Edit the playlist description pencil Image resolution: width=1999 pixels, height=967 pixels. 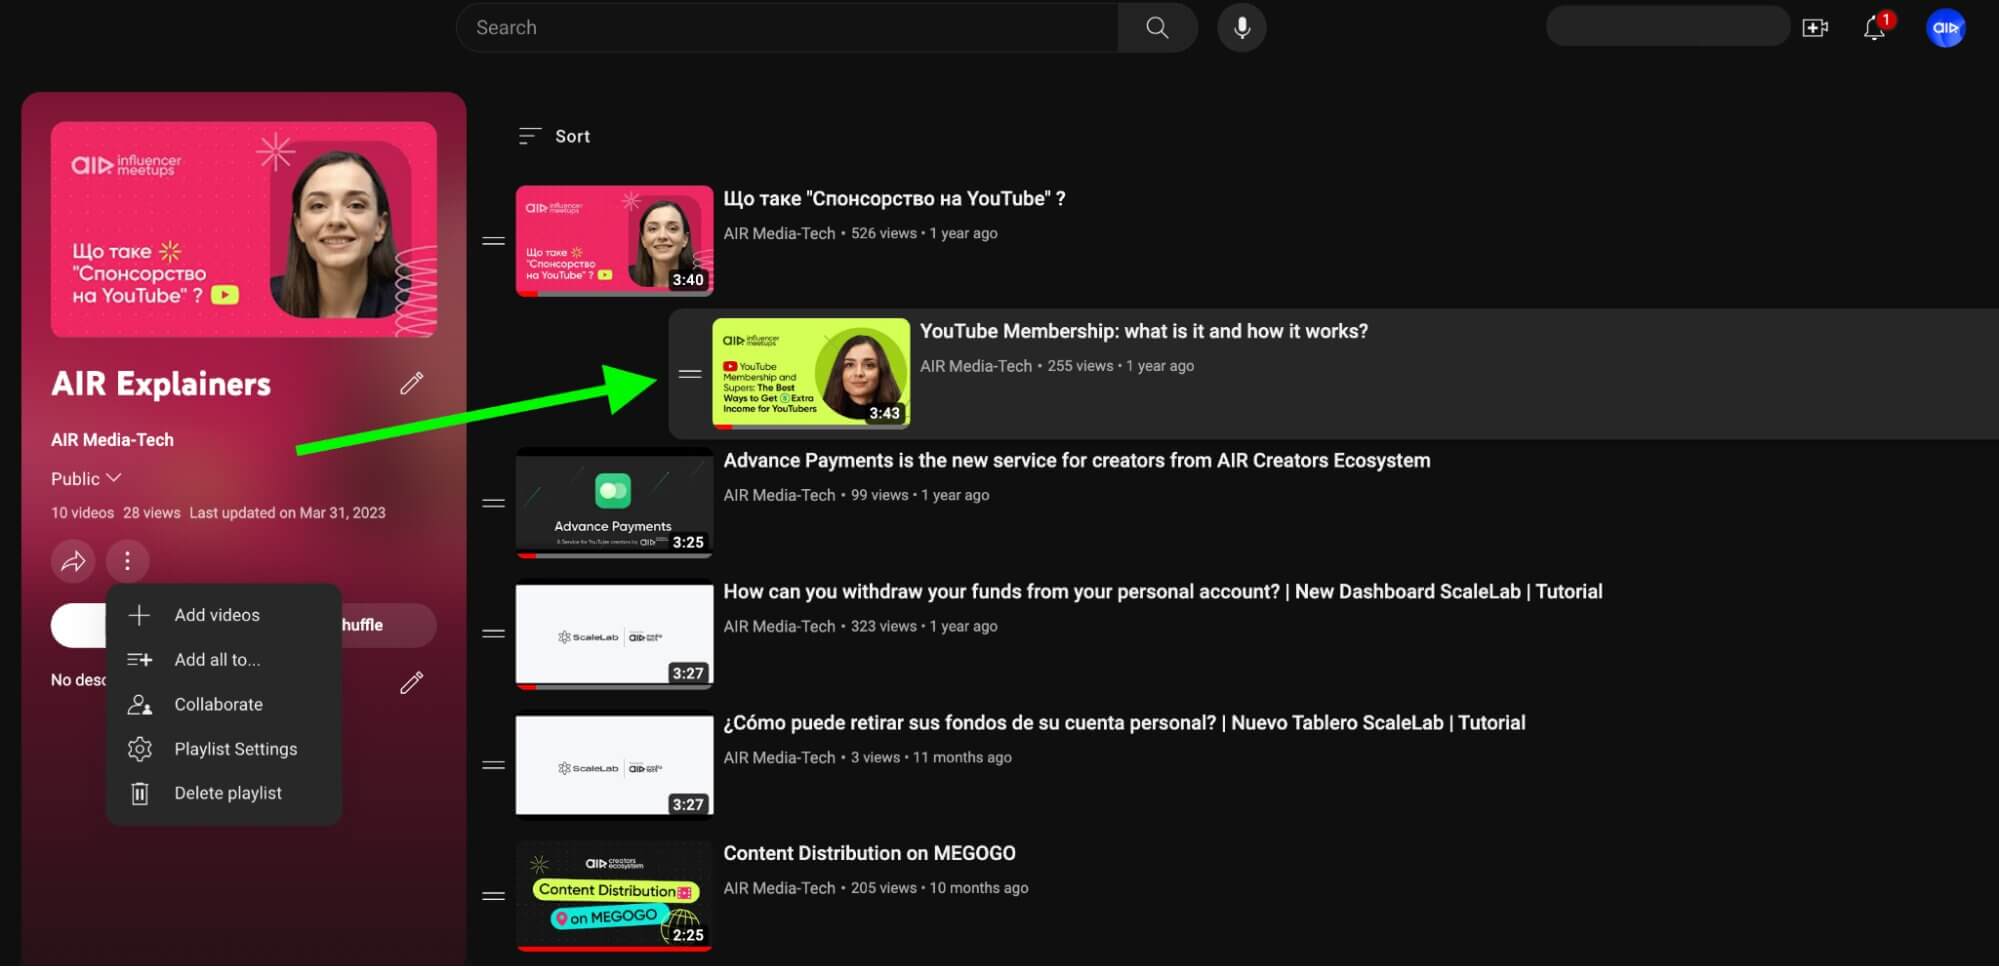pyautogui.click(x=411, y=682)
